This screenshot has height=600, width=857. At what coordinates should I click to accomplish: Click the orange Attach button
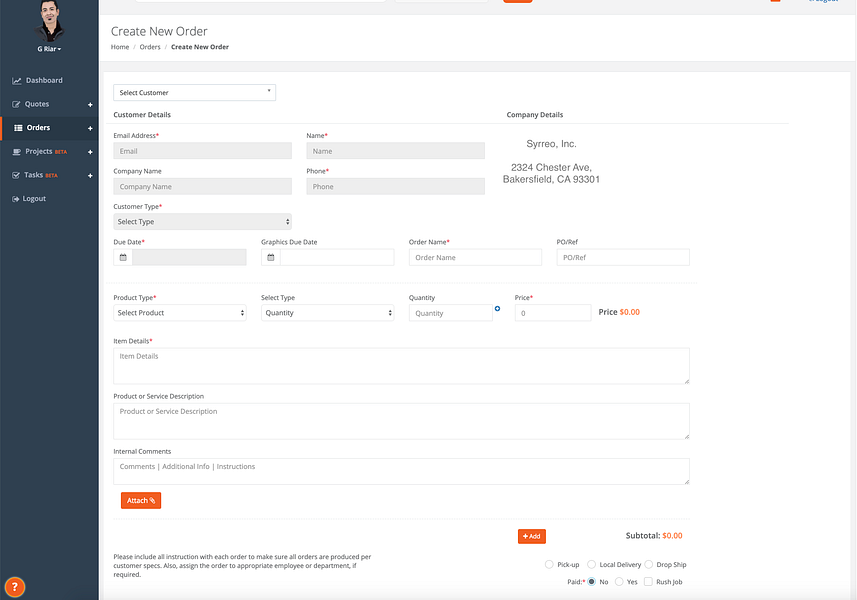[141, 501]
